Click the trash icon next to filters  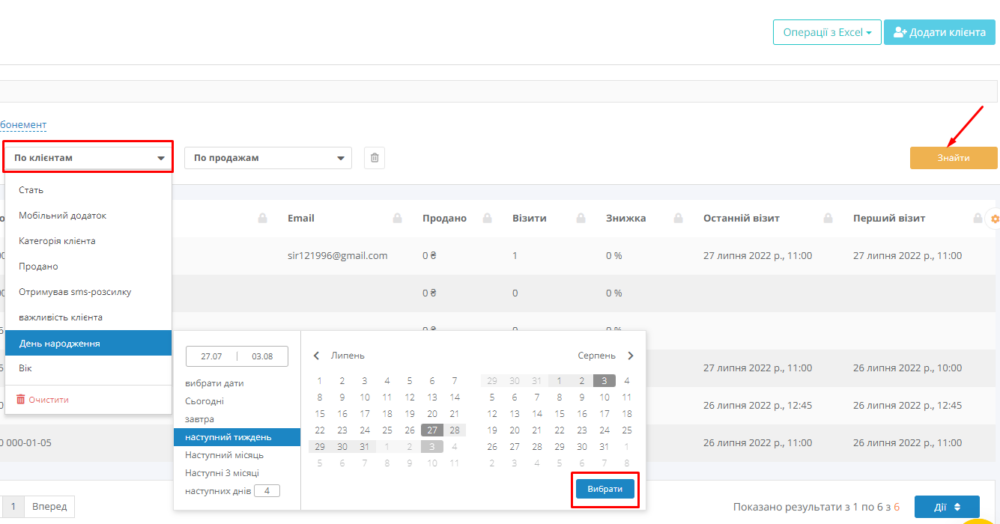point(374,158)
